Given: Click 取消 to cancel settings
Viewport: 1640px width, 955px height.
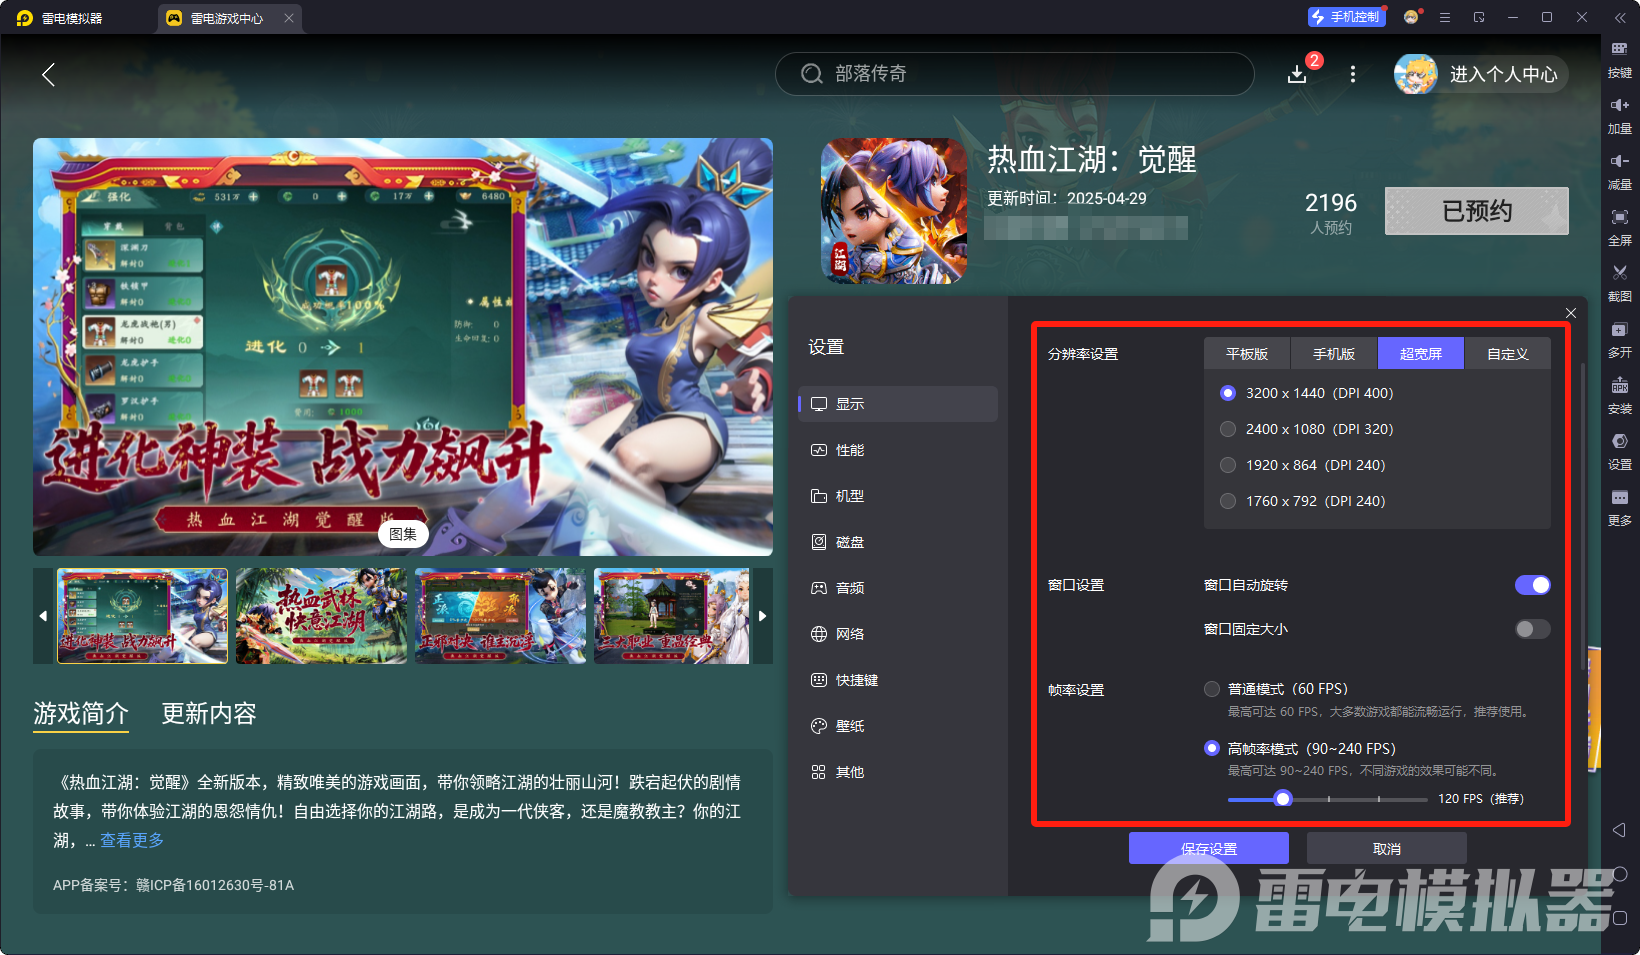Looking at the screenshot, I should [x=1387, y=848].
